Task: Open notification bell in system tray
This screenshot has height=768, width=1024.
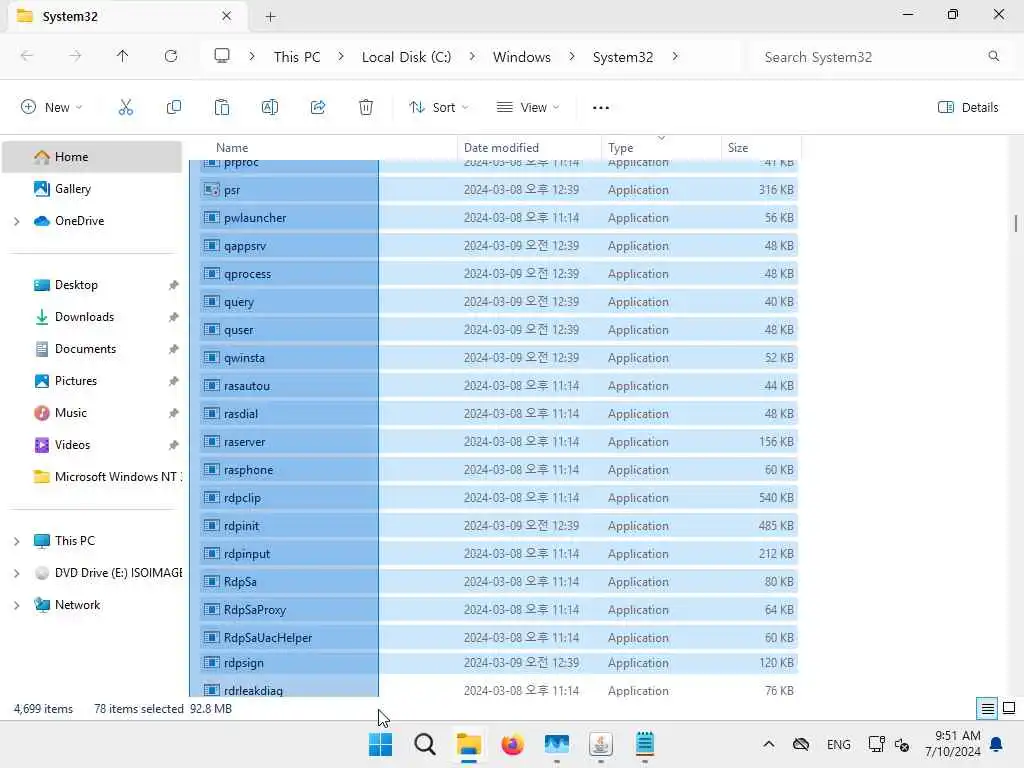Action: coord(997,744)
